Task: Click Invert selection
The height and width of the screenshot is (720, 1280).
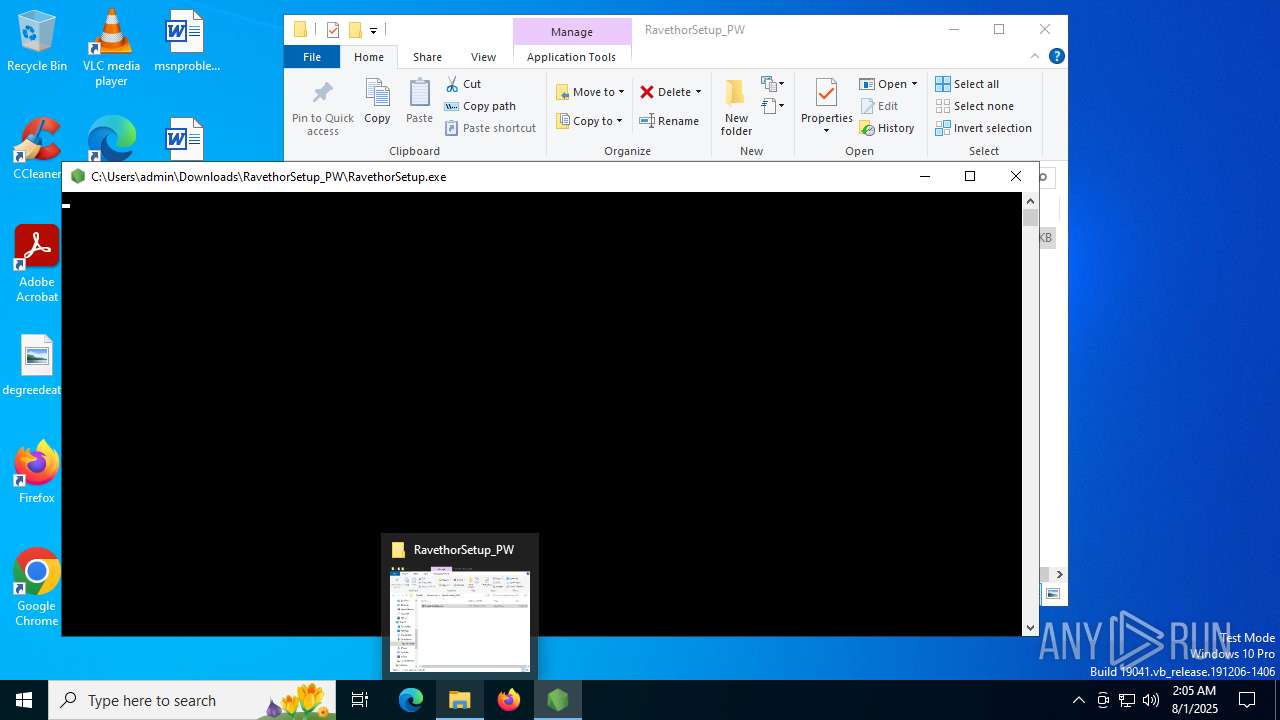Action: (x=983, y=128)
